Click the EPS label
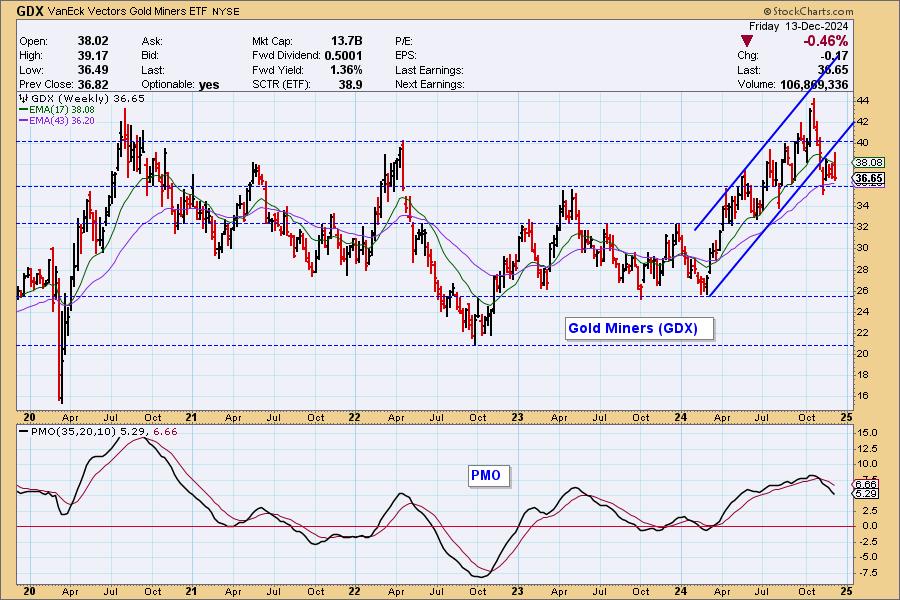 pyautogui.click(x=406, y=55)
